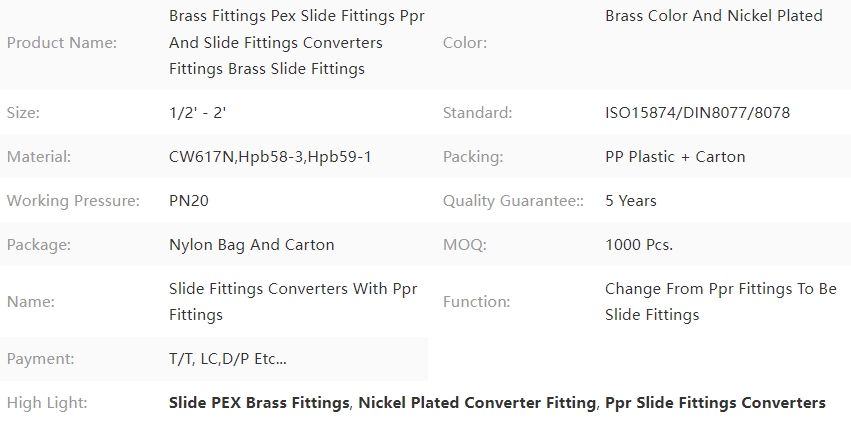
Task: Click the Quality Guarantee label
Action: point(513,201)
